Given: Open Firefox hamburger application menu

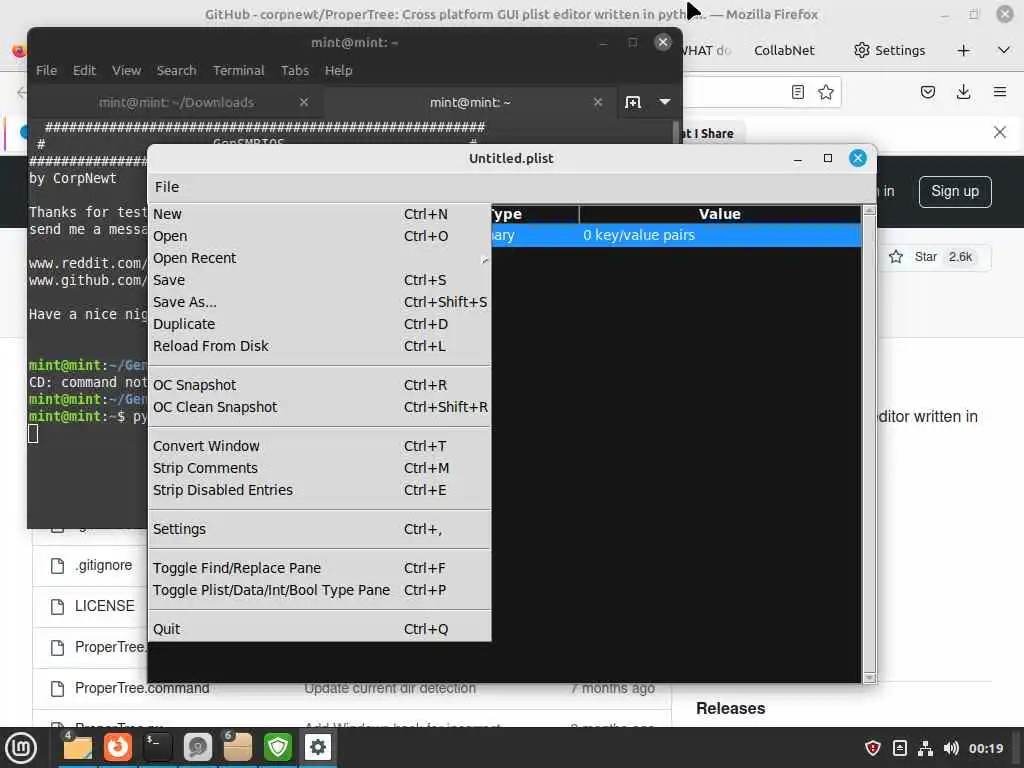Looking at the screenshot, I should (999, 92).
